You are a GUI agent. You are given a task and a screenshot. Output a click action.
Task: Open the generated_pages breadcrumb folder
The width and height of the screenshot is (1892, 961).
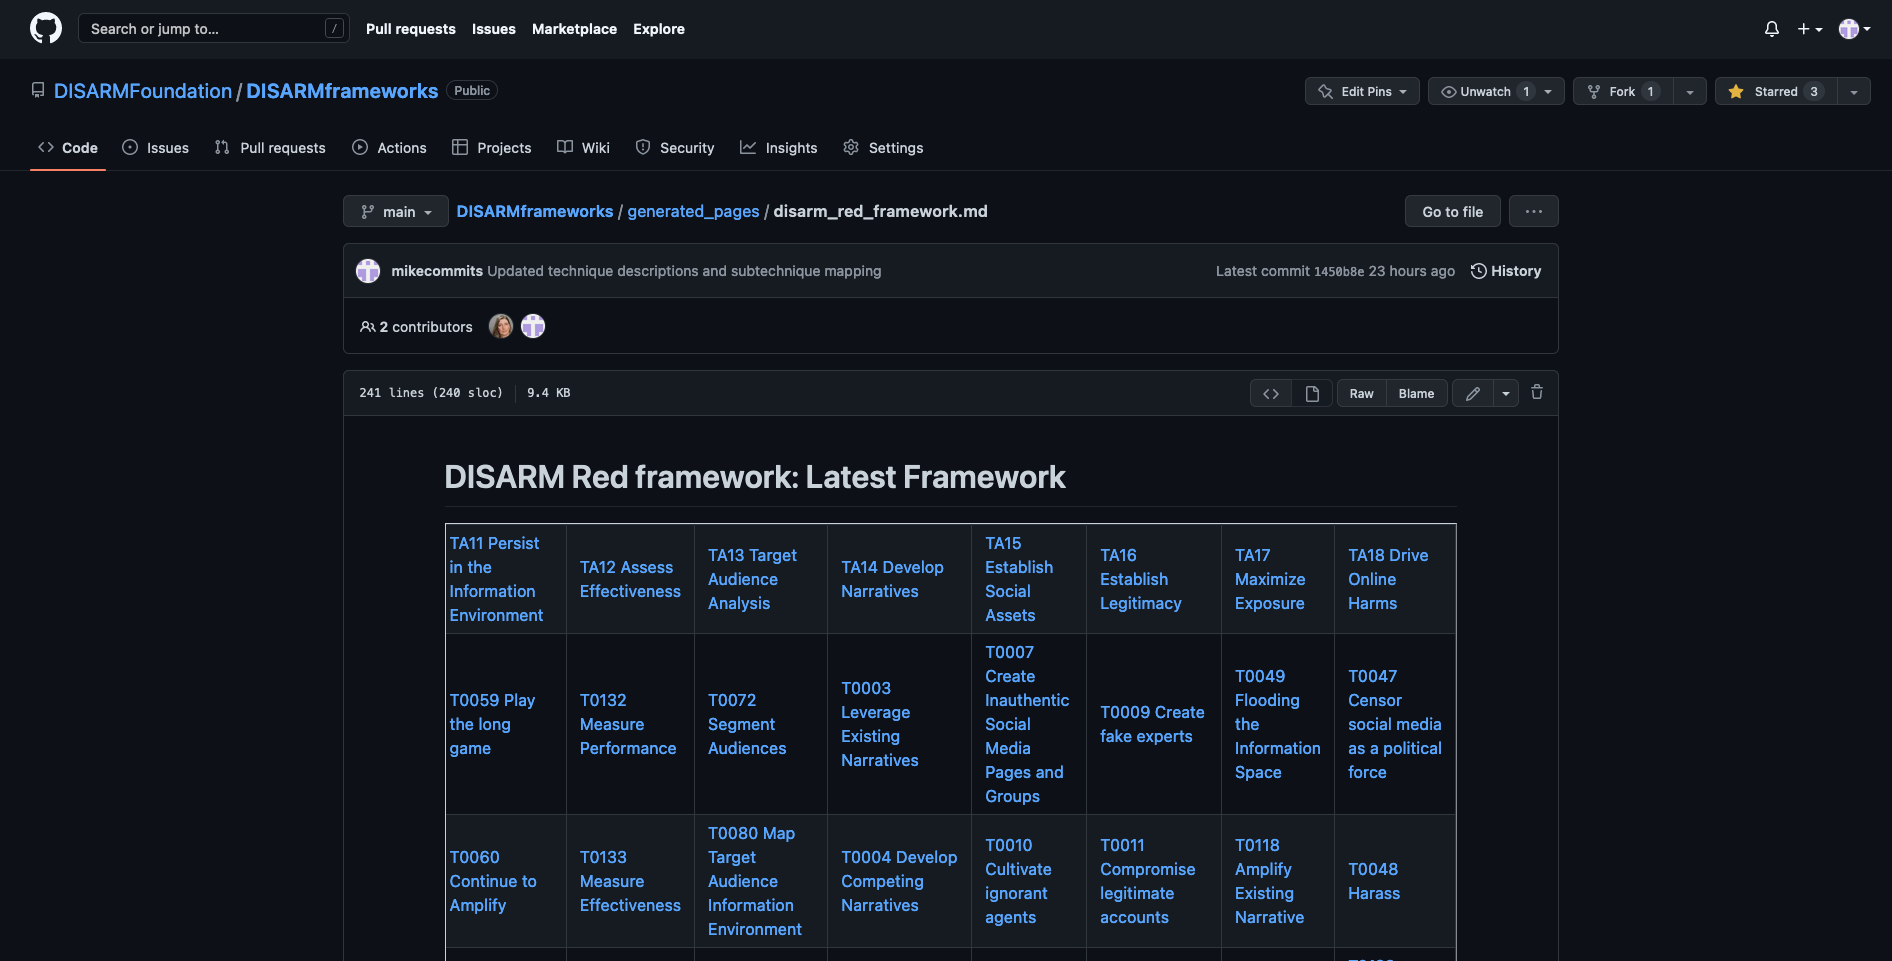(693, 211)
